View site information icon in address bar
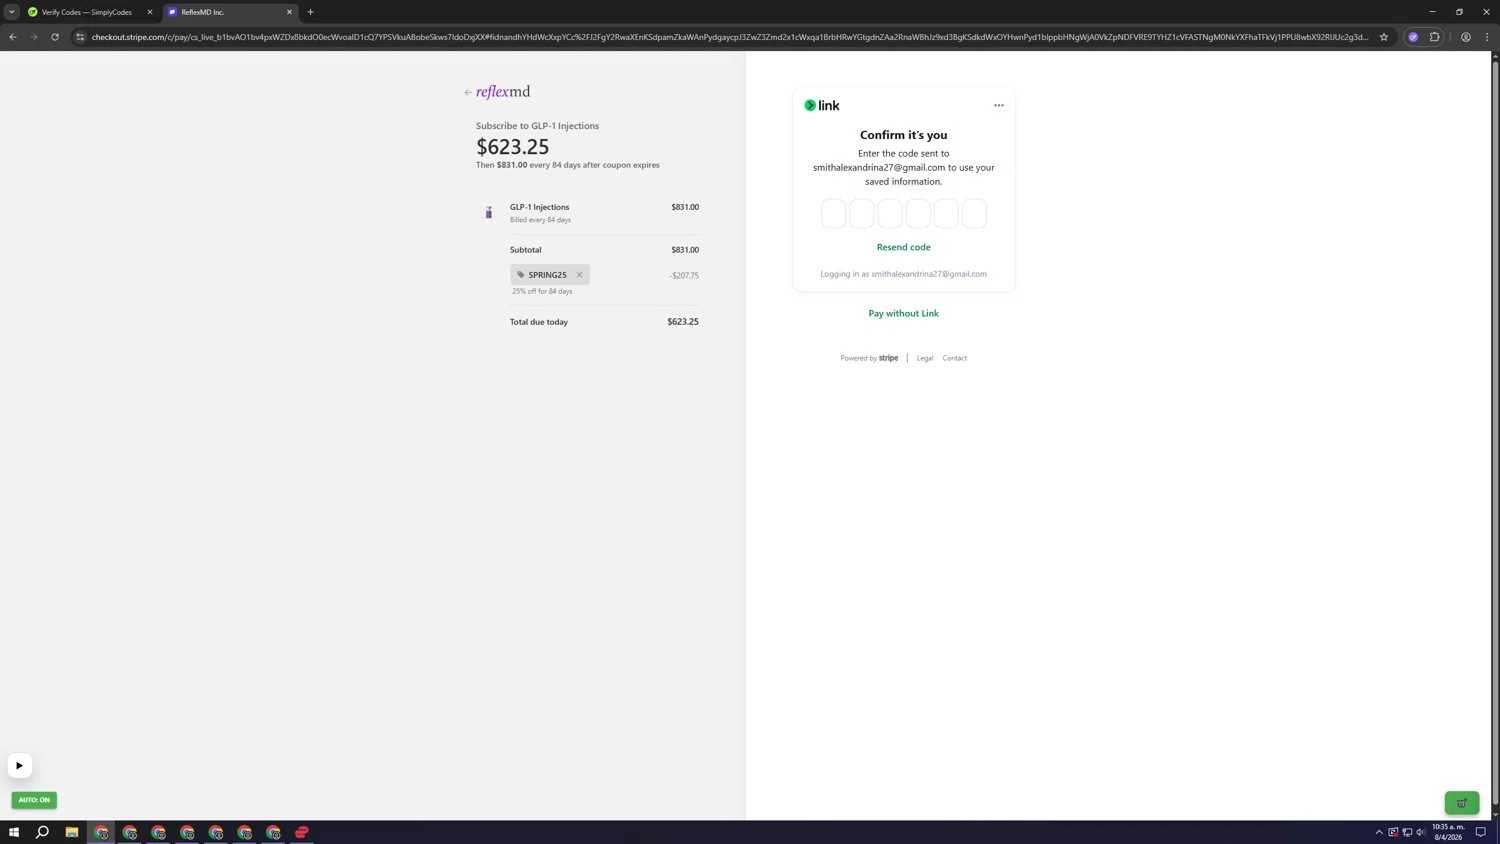The height and width of the screenshot is (844, 1500). click(x=80, y=37)
